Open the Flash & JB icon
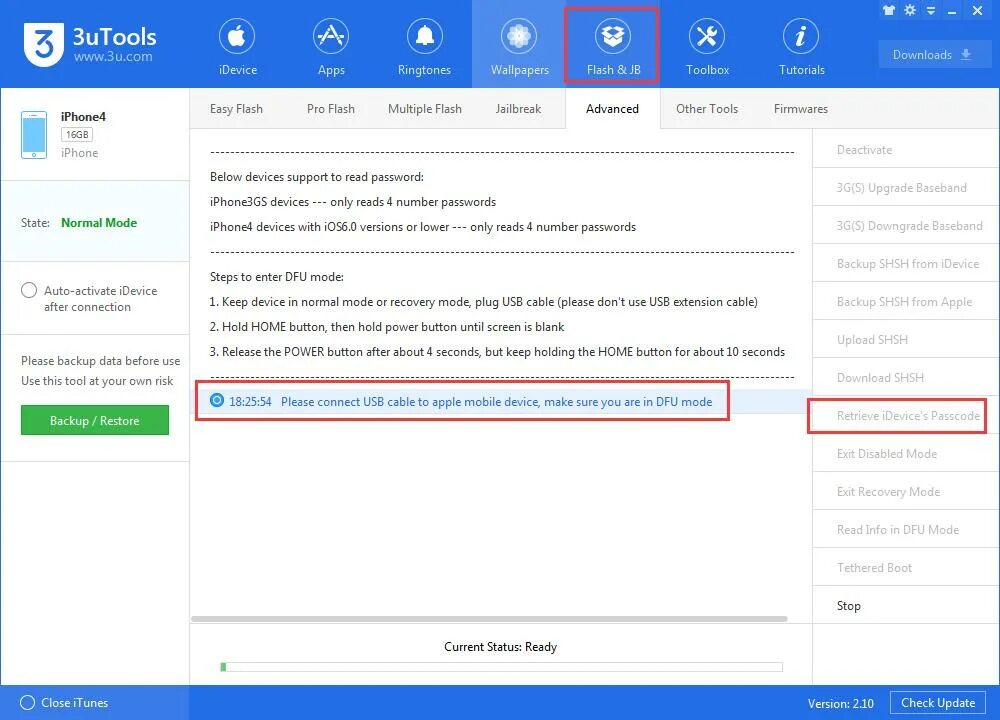The image size is (1000, 720). click(612, 36)
